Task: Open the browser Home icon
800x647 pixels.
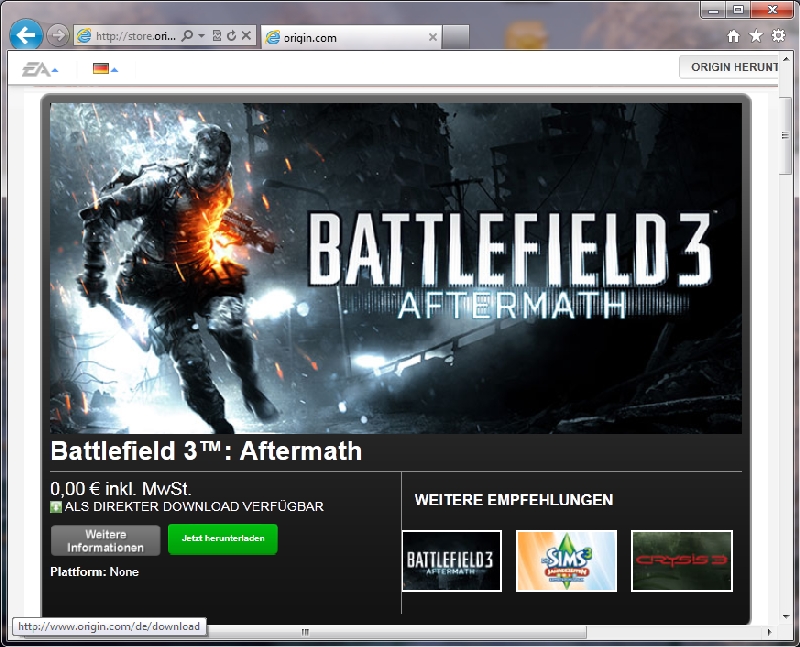Action: tap(734, 36)
